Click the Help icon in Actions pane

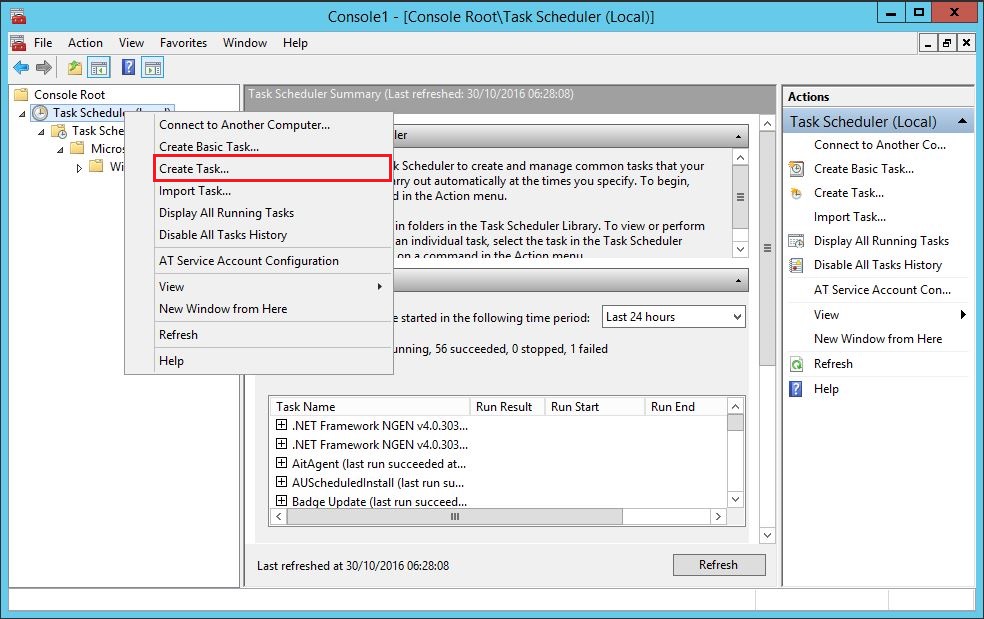click(x=796, y=389)
